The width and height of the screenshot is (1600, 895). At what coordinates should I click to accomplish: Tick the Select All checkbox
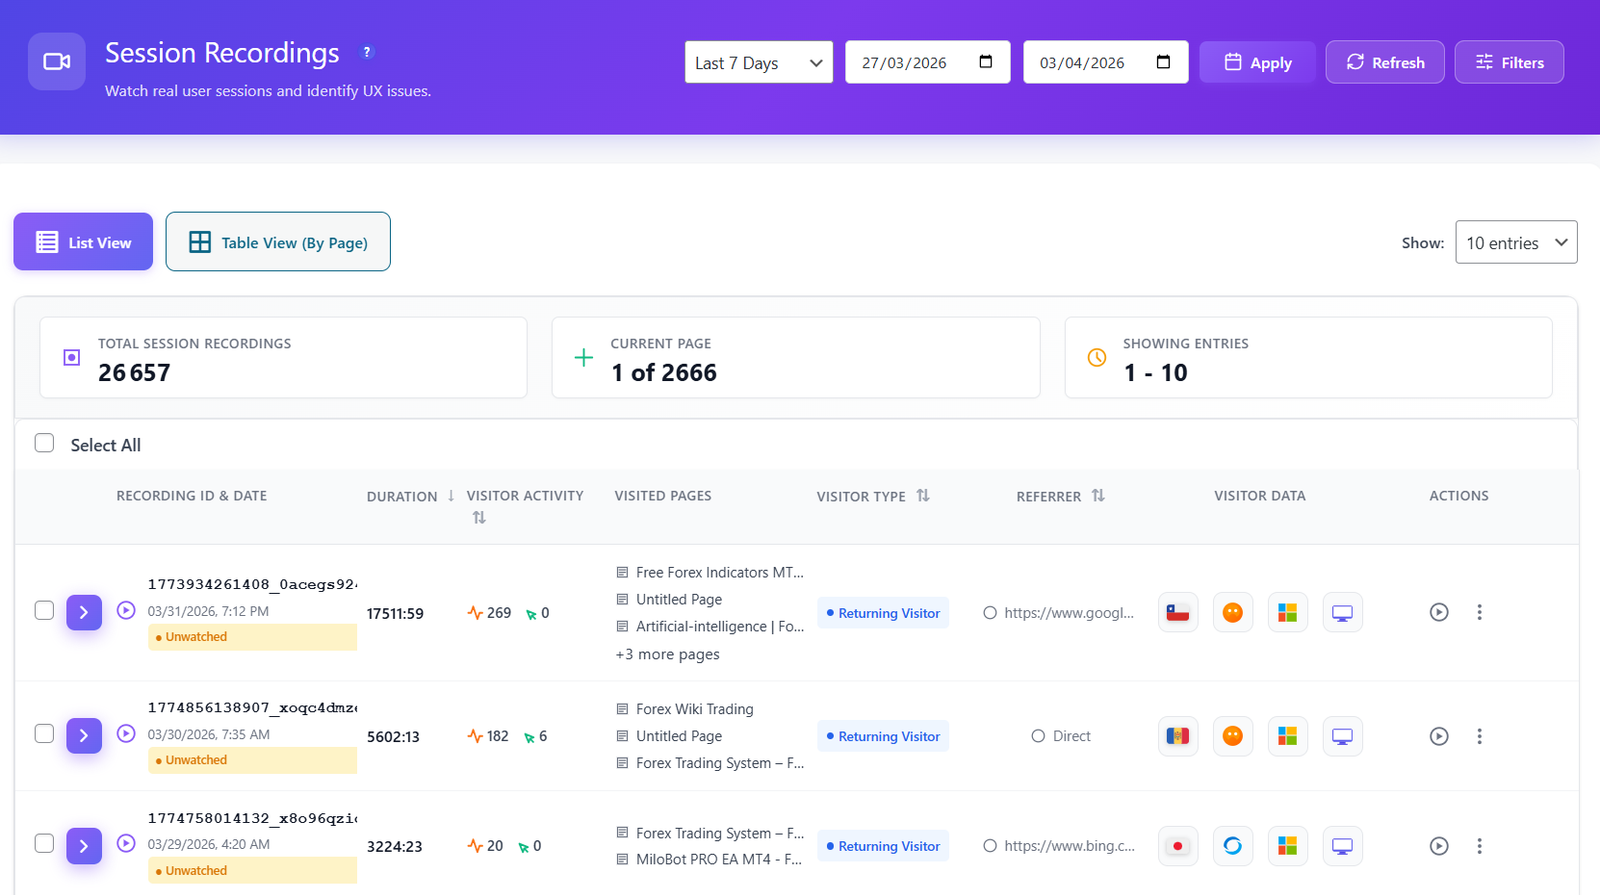[x=44, y=443]
